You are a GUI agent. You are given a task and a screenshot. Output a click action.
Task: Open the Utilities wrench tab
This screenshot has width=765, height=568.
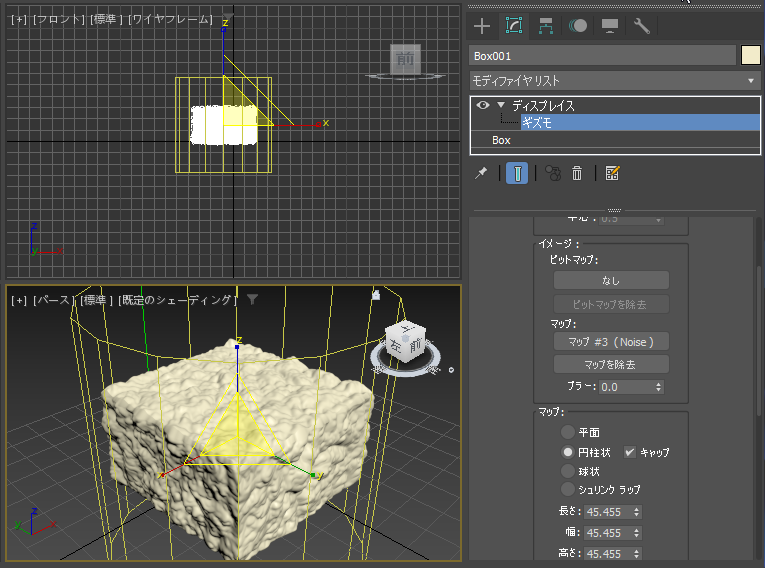tap(642, 26)
